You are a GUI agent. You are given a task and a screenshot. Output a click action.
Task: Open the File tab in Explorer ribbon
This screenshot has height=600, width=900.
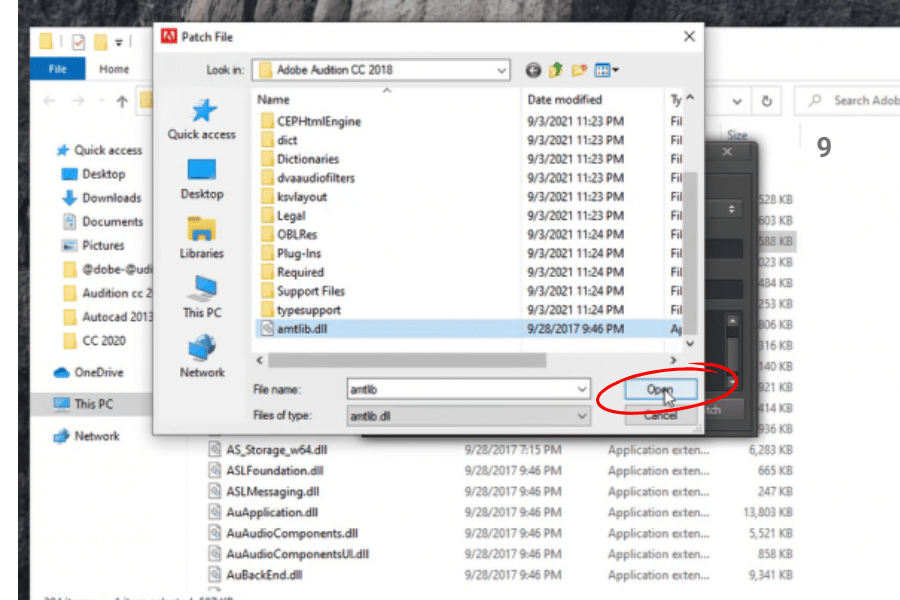(58, 69)
